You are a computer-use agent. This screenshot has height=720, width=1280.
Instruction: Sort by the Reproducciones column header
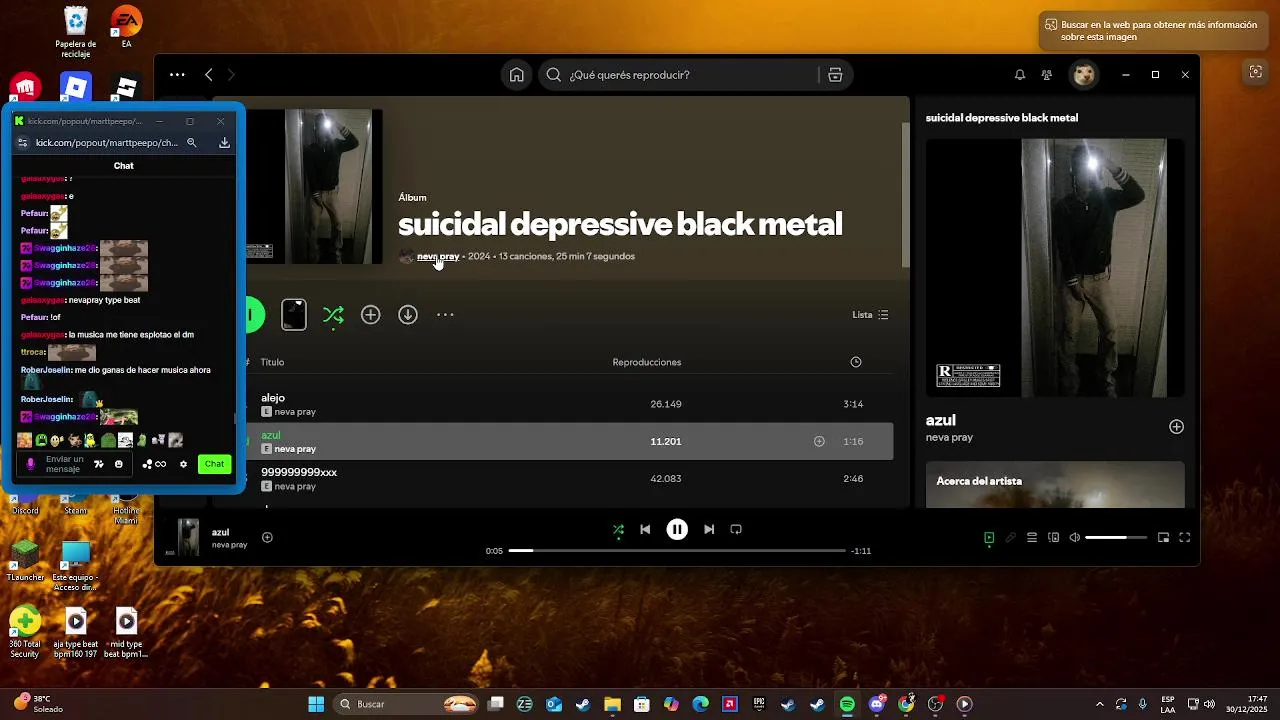[647, 362]
